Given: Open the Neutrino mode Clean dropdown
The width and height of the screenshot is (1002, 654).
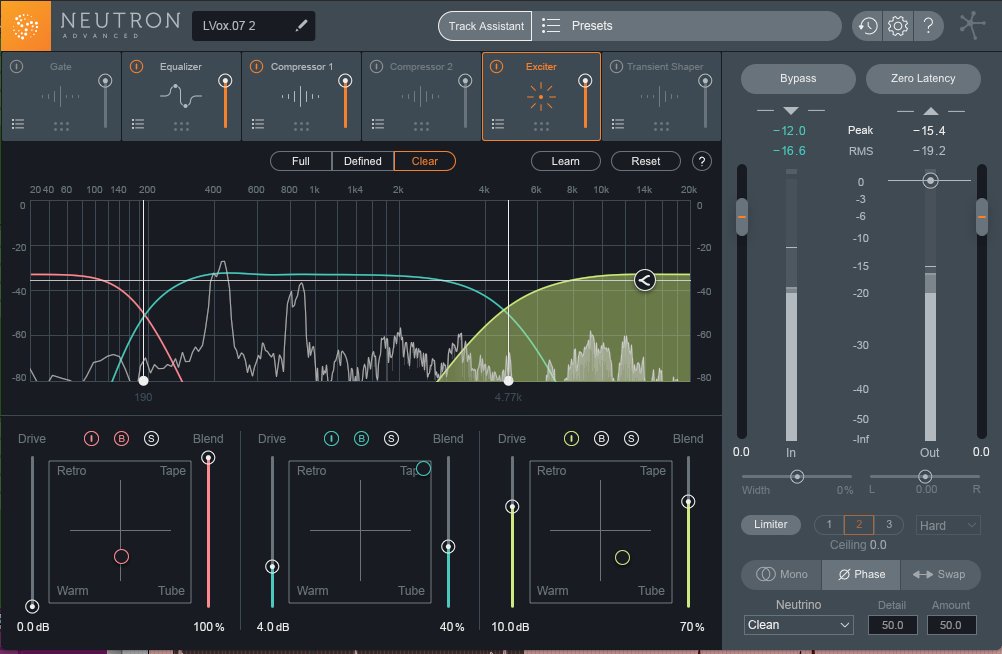Looking at the screenshot, I should (798, 625).
